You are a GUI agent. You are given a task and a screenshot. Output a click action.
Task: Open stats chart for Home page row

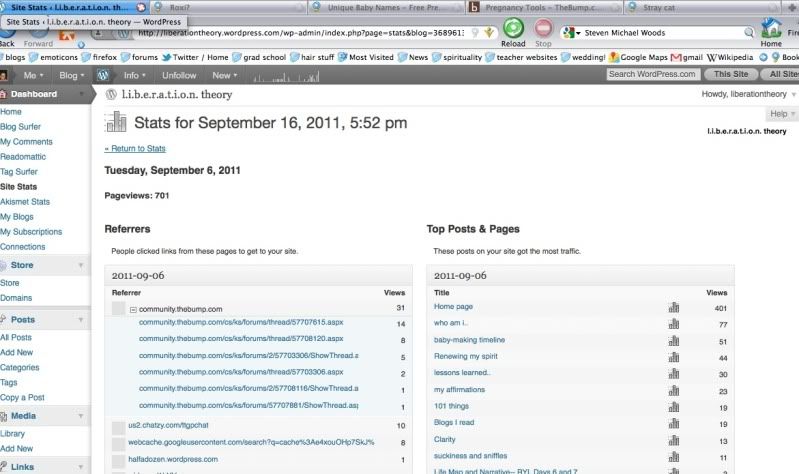(x=674, y=307)
